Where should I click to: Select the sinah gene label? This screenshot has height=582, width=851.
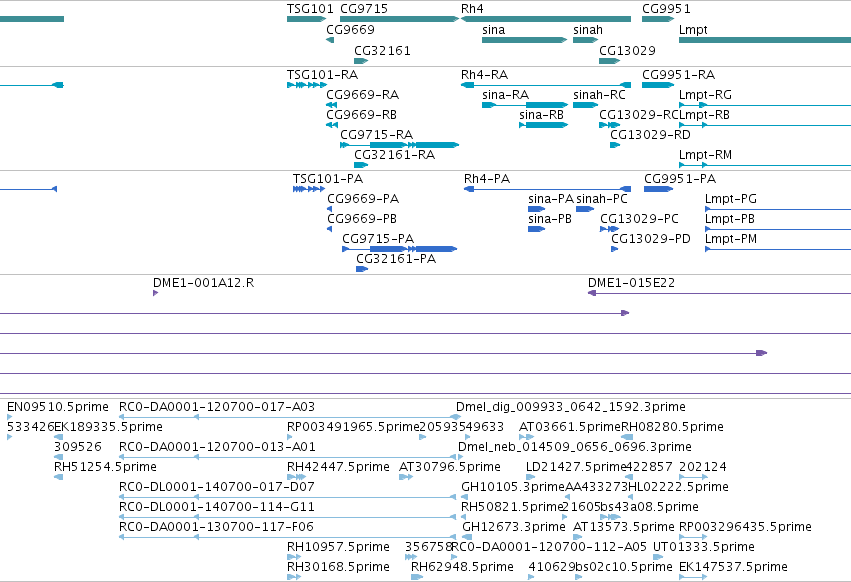tap(588, 30)
